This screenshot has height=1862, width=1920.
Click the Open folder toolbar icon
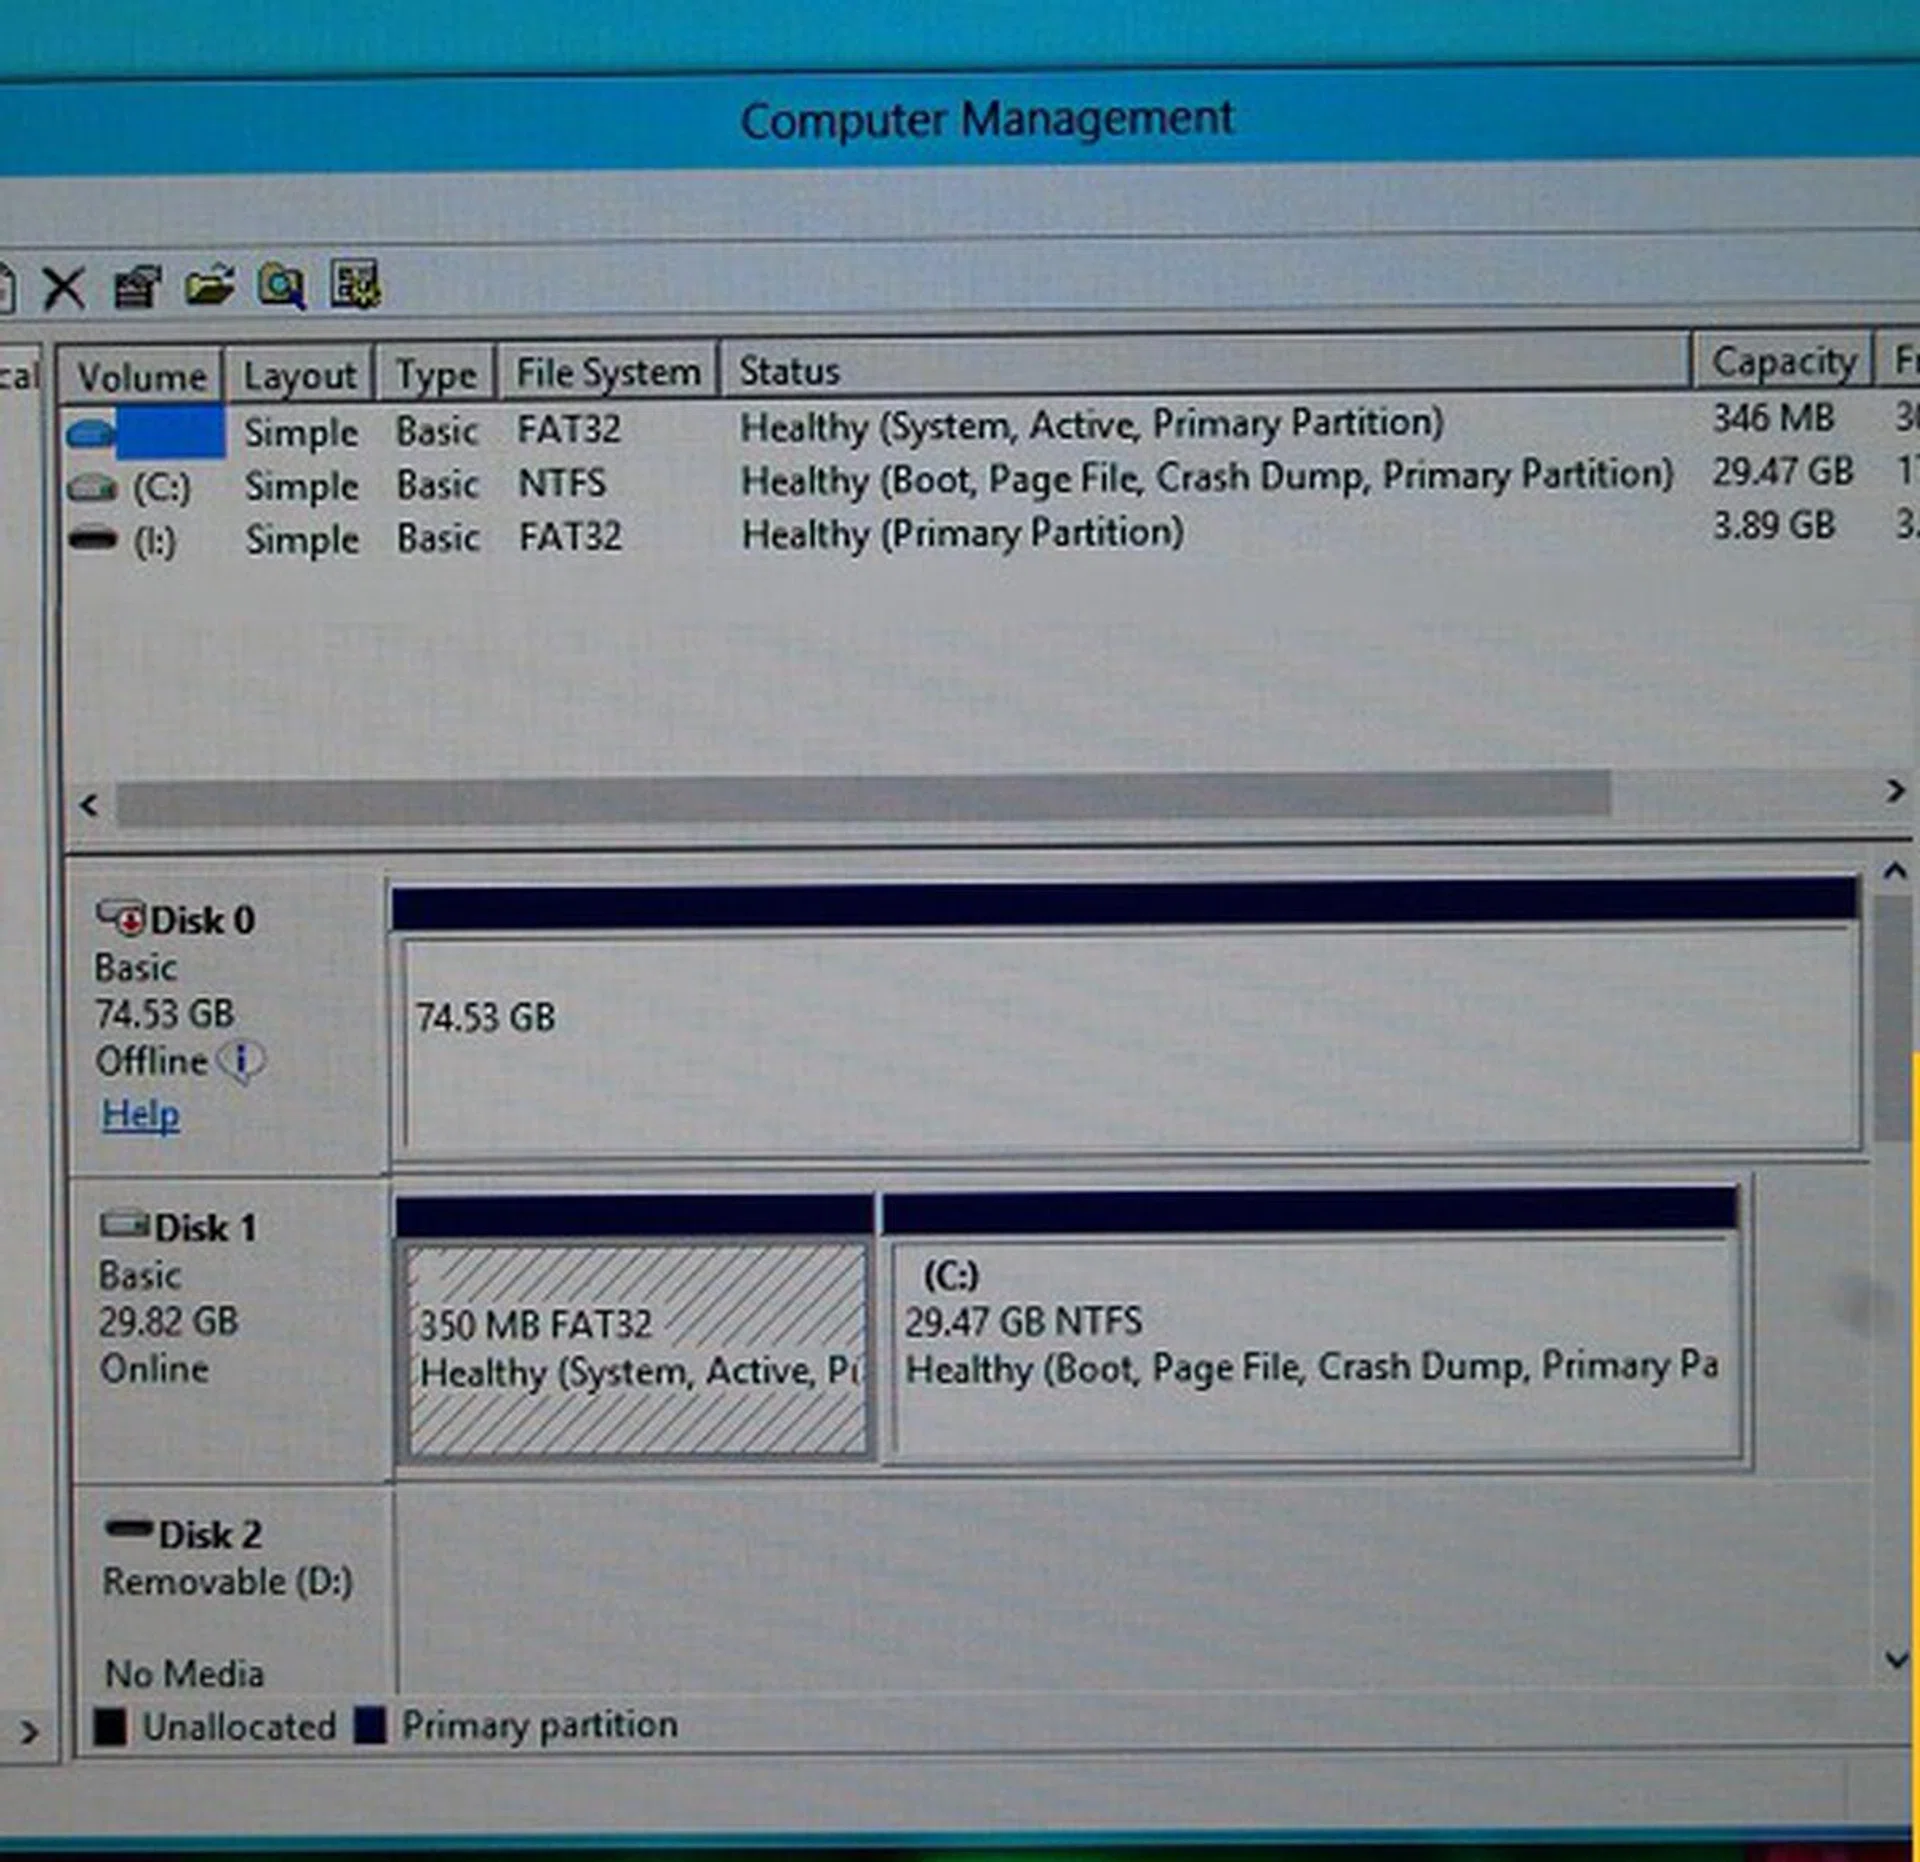coord(210,287)
